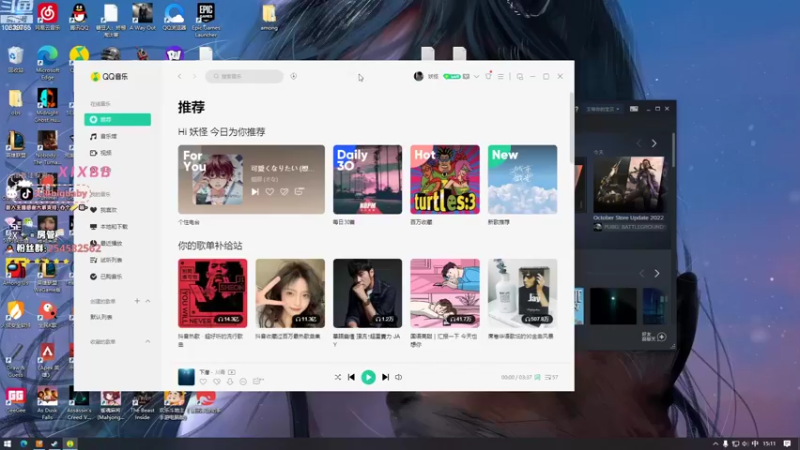
Task: Go back using QQ Music back arrow
Action: click(x=180, y=77)
